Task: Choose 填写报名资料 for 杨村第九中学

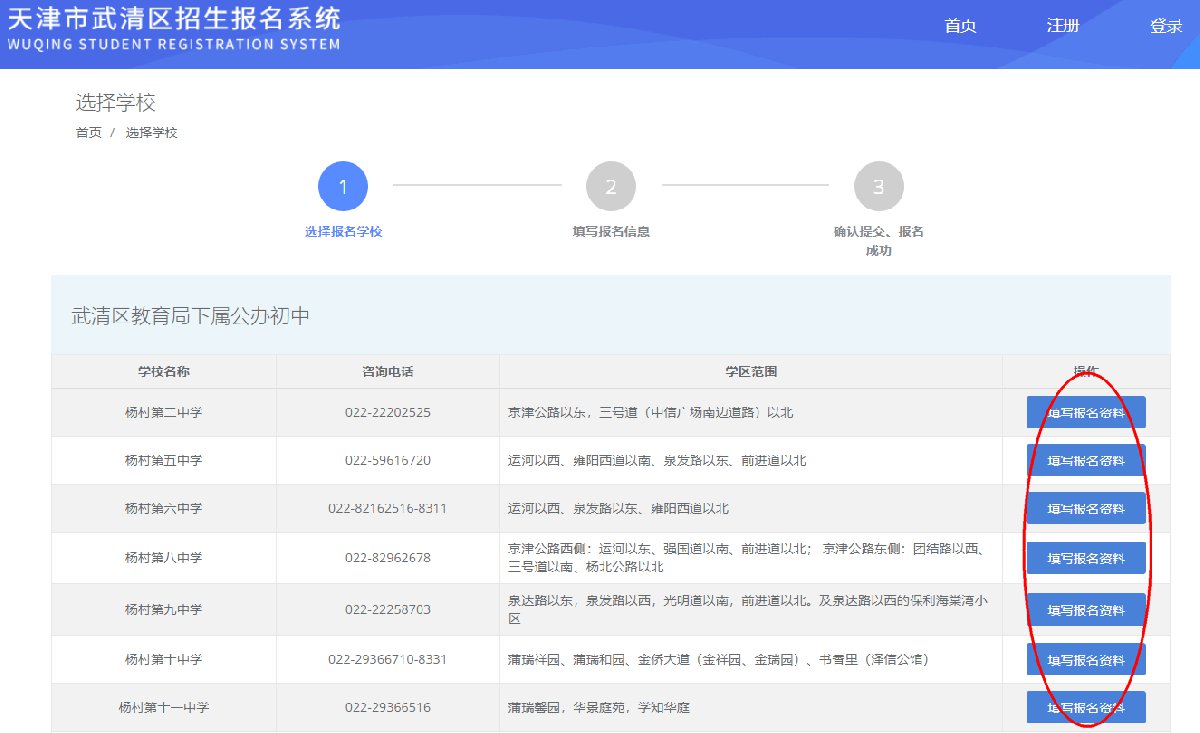Action: tap(1086, 610)
